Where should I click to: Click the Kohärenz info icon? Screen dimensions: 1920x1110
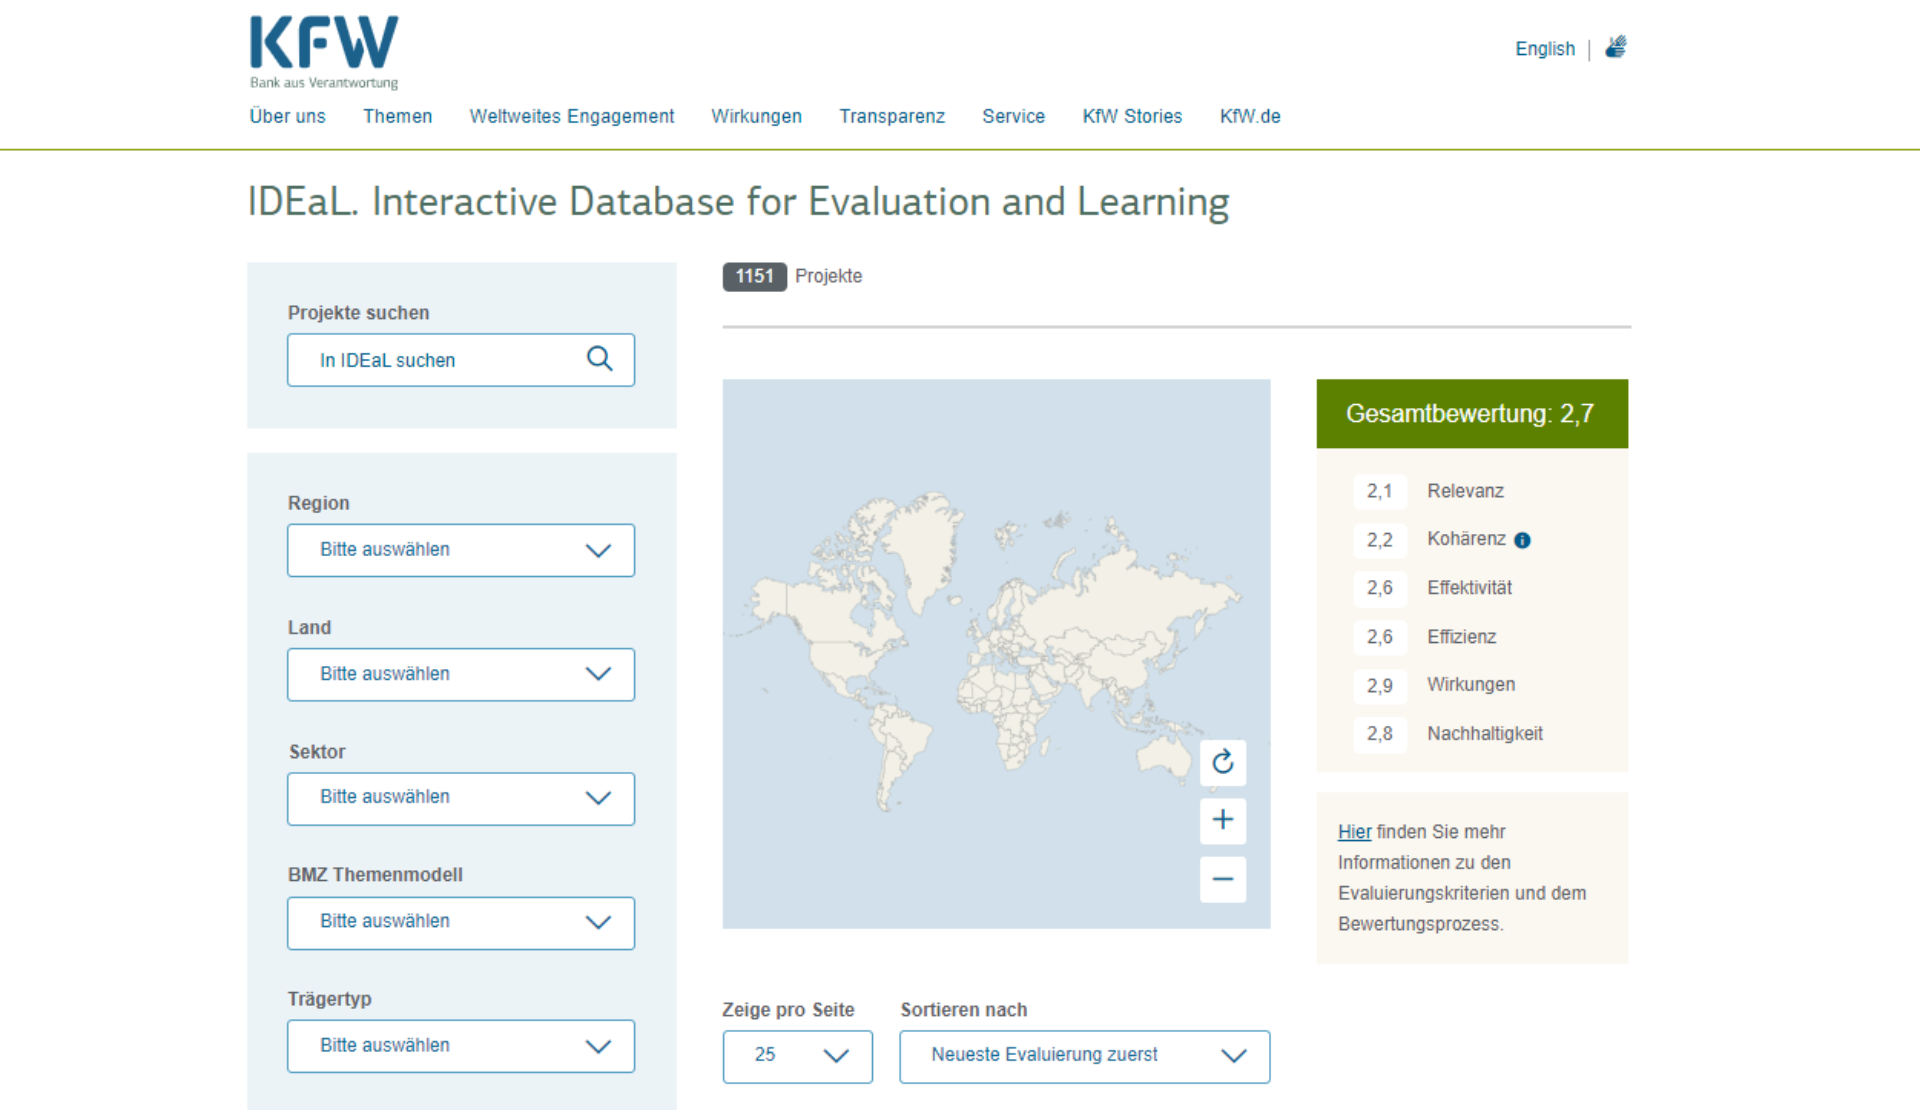coord(1522,540)
